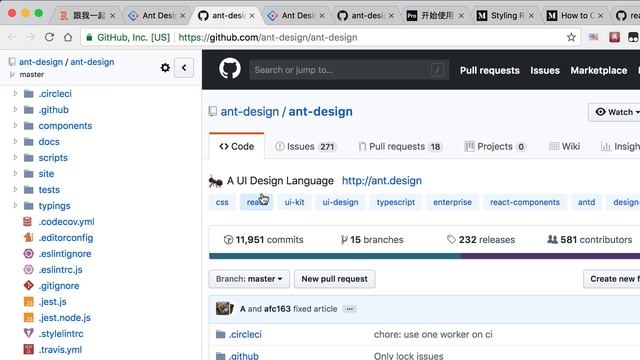Click the ui-kit topic tag
Image resolution: width=640 pixels, height=360 pixels.
(x=294, y=202)
